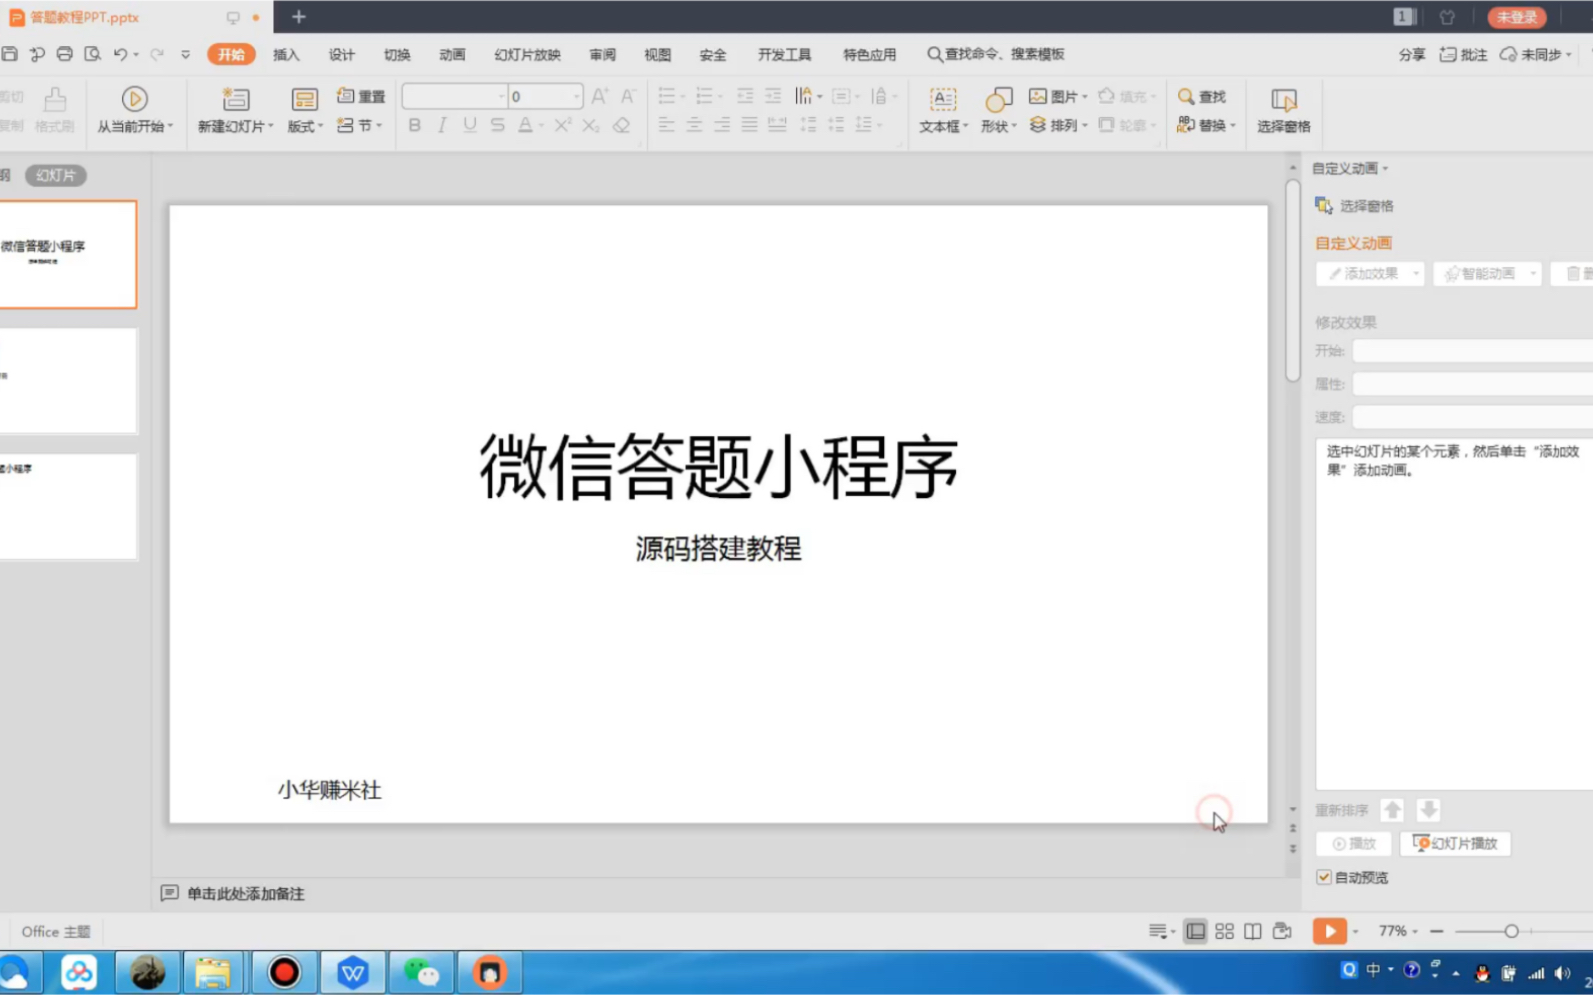This screenshot has height=995, width=1593.
Task: Click the font color A icon
Action: tap(525, 125)
